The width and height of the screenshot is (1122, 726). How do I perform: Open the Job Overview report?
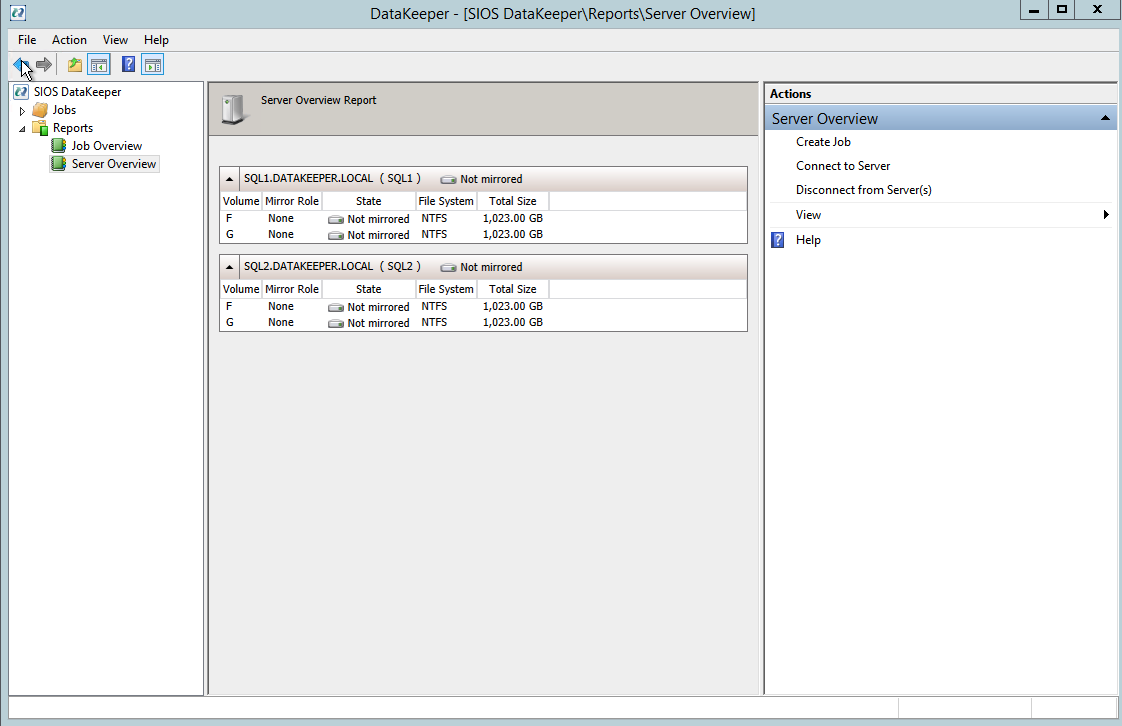(x=106, y=146)
